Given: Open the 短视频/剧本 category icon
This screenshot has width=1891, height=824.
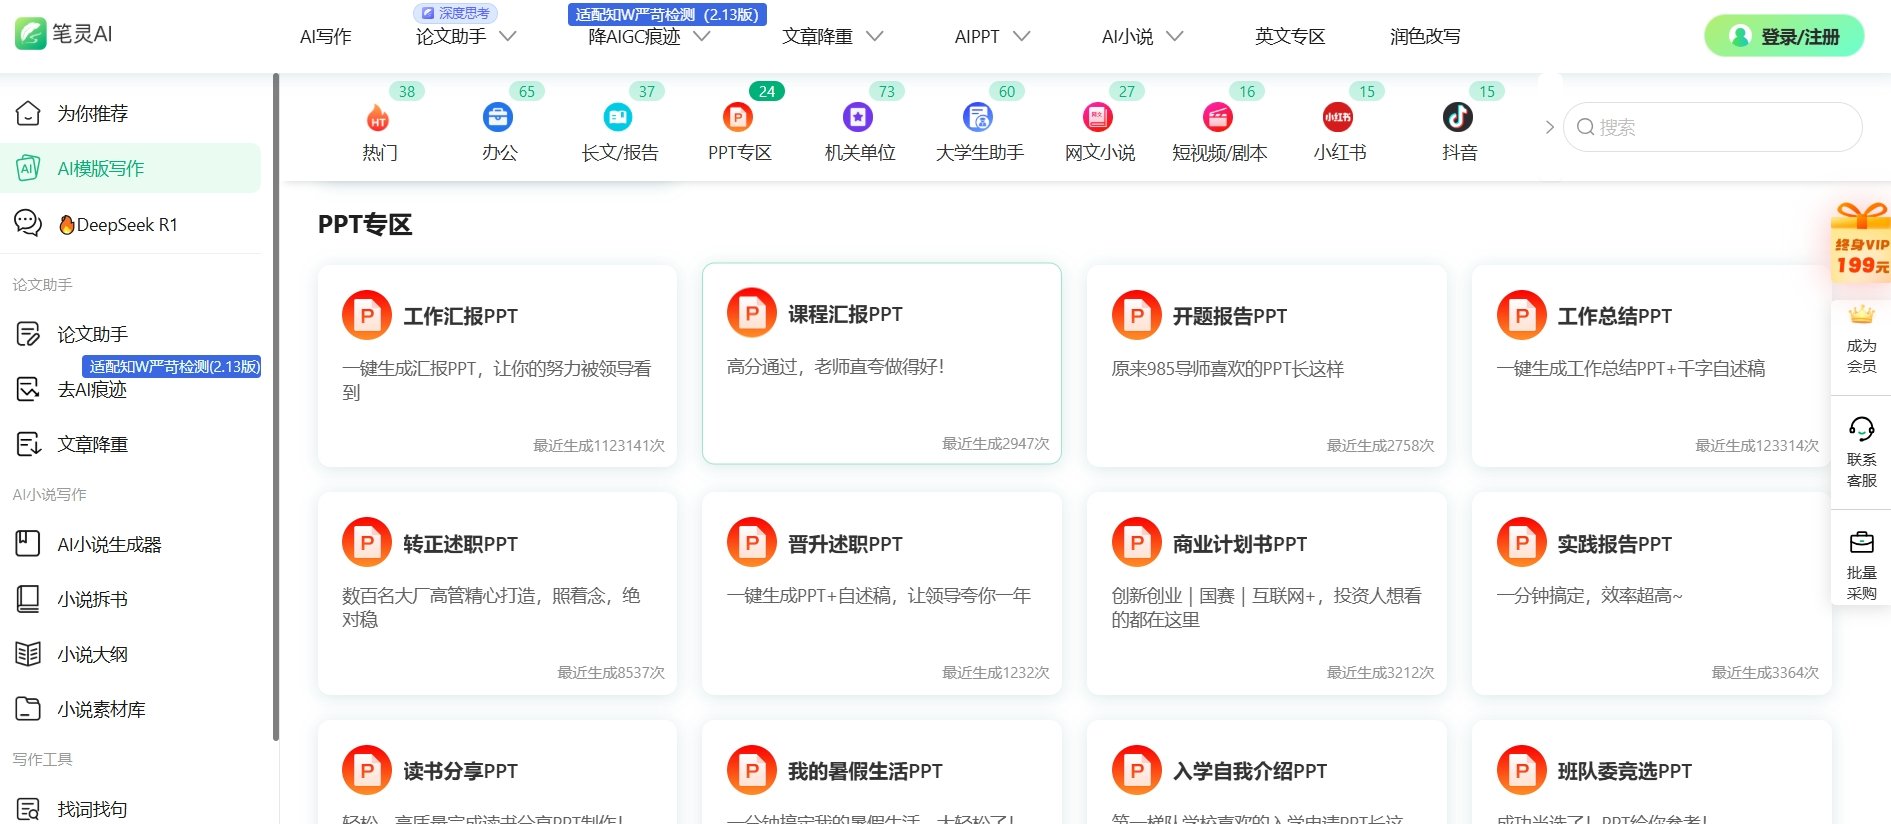Looking at the screenshot, I should tap(1218, 118).
